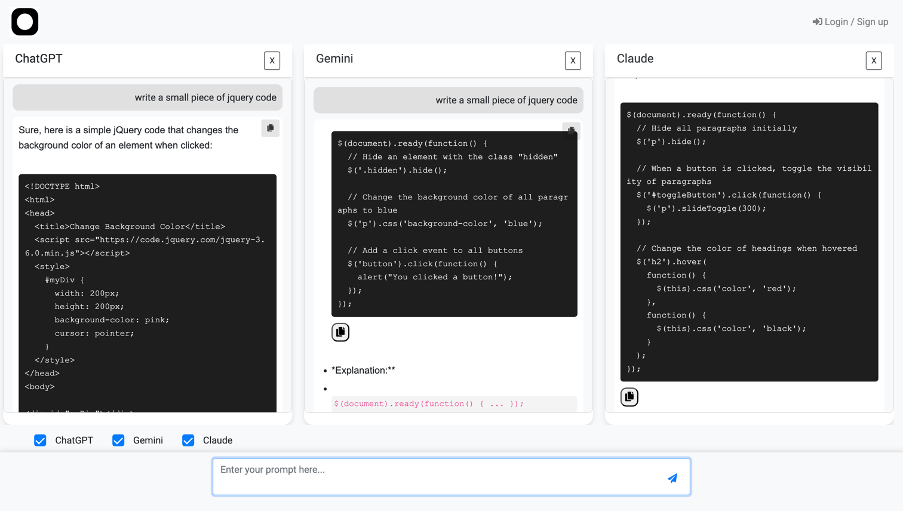Select the Gemini panel title
The image size is (904, 512).
click(x=334, y=59)
